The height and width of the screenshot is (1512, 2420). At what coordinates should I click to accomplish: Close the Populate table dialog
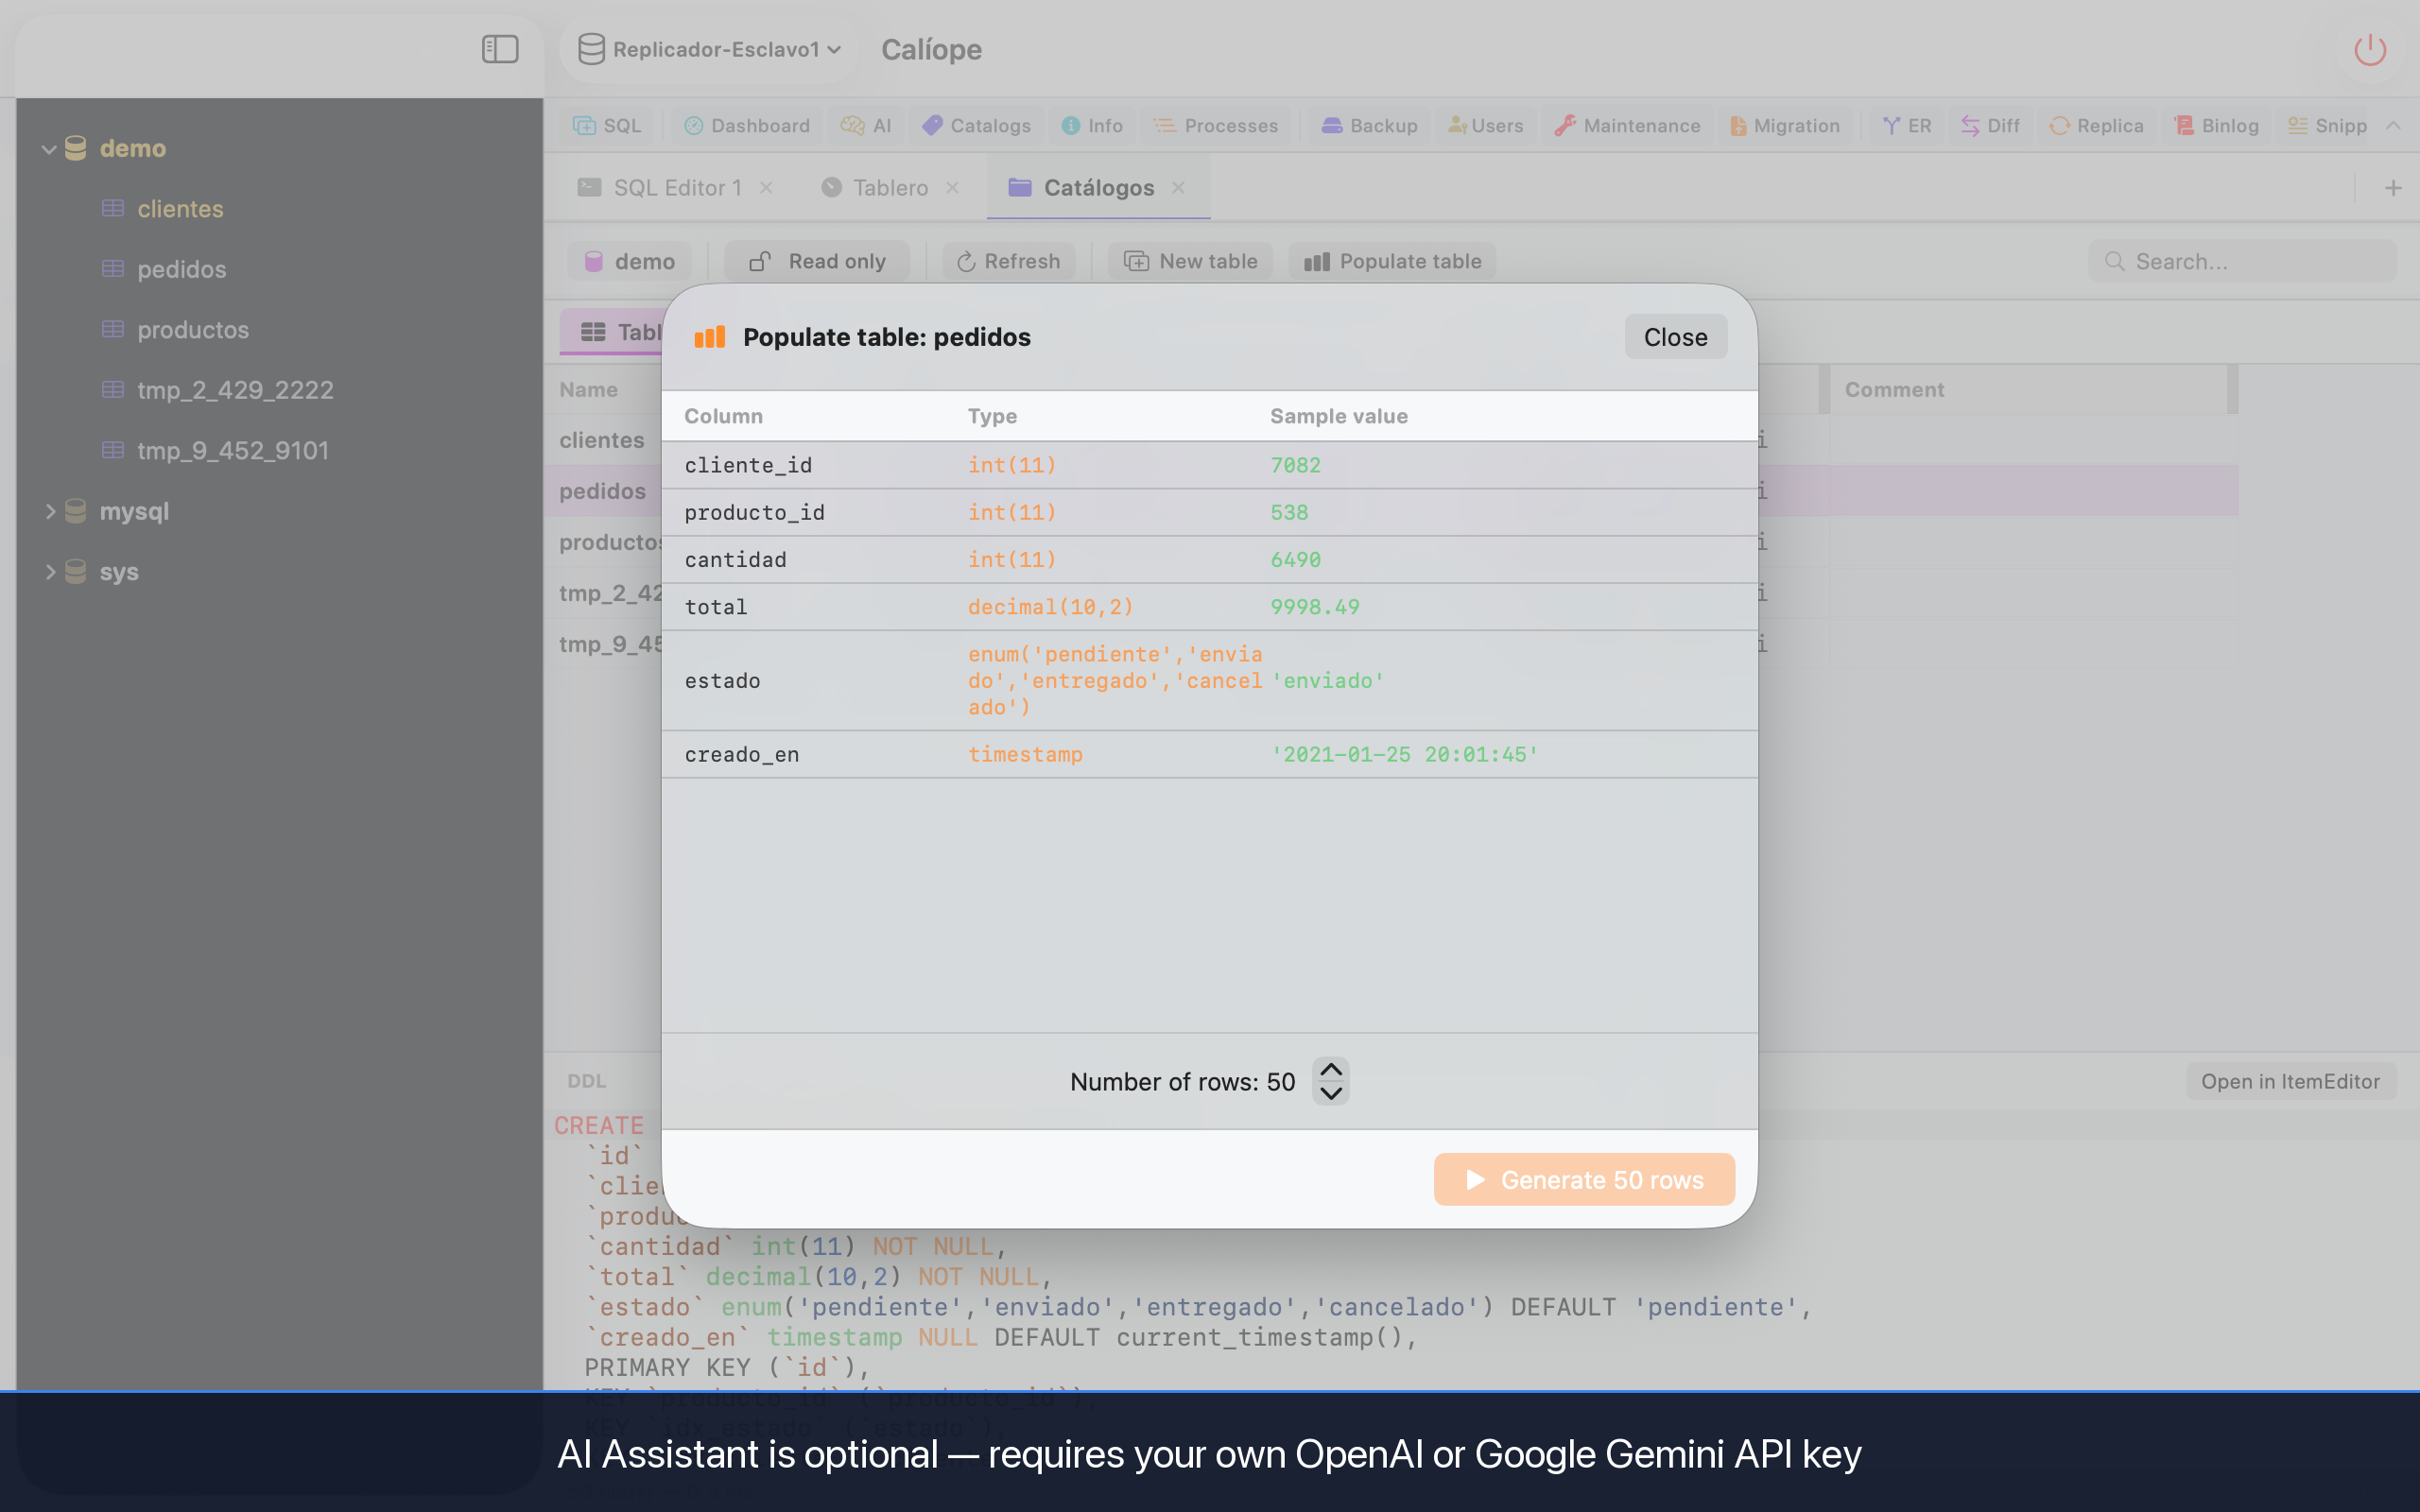(1675, 337)
